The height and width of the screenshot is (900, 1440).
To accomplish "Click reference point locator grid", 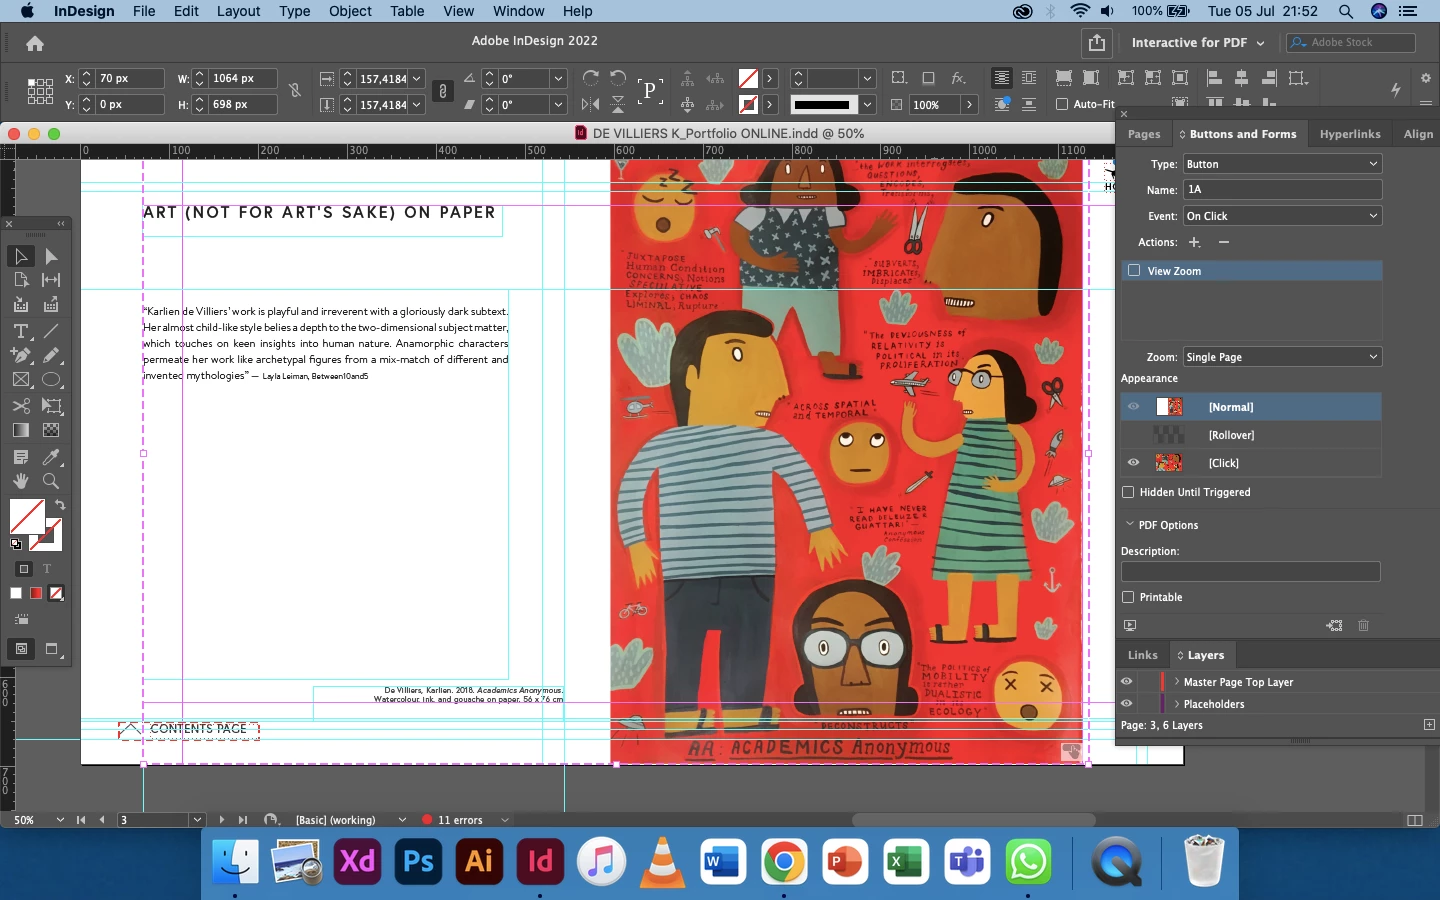I will (40, 91).
